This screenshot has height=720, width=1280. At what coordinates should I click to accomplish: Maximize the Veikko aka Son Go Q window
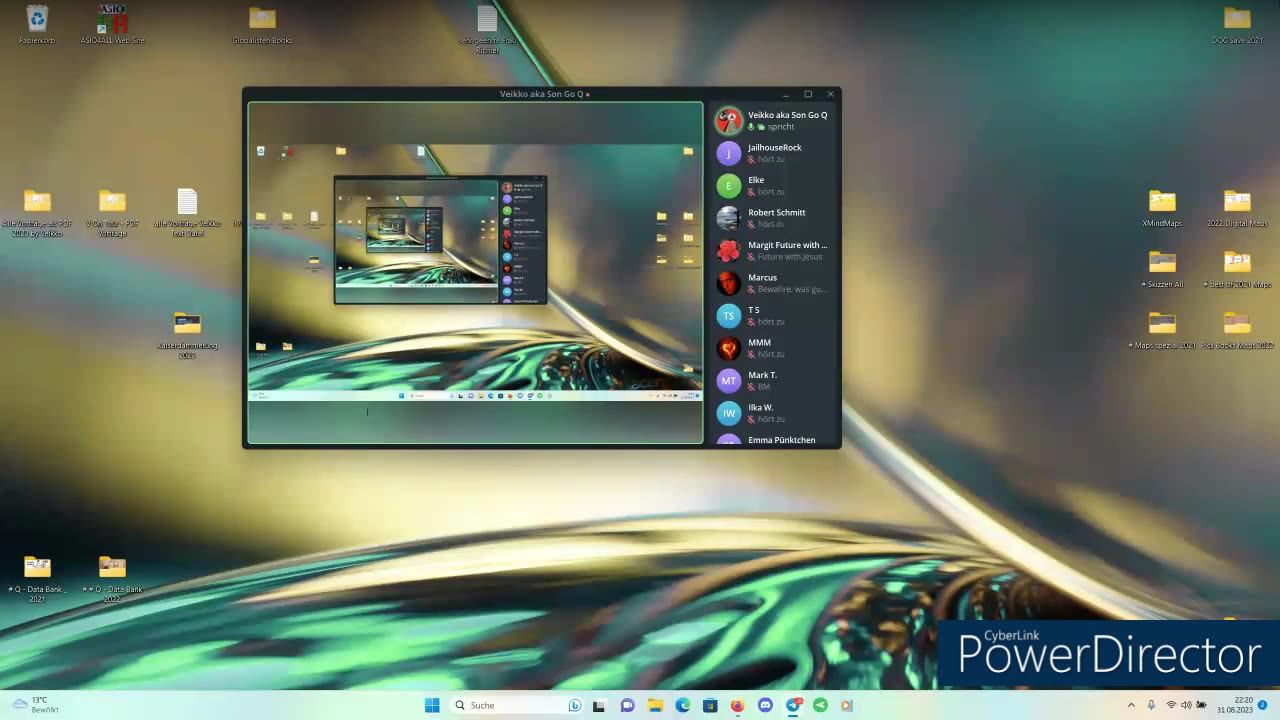[x=808, y=94]
